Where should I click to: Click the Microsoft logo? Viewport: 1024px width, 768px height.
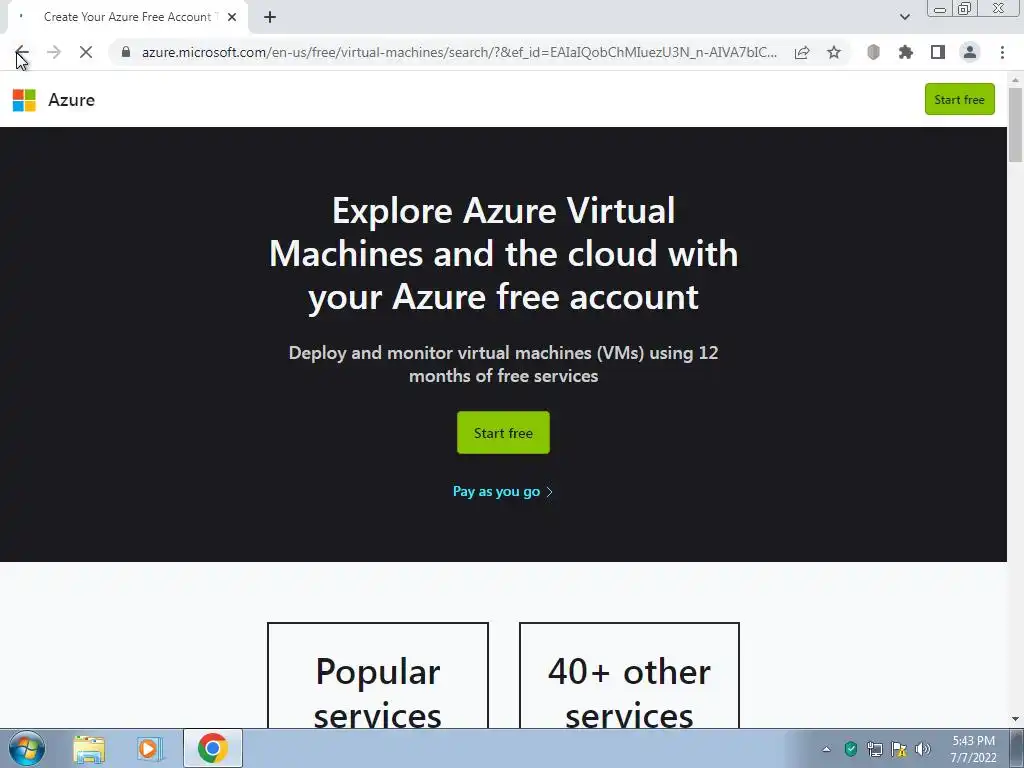tap(24, 100)
